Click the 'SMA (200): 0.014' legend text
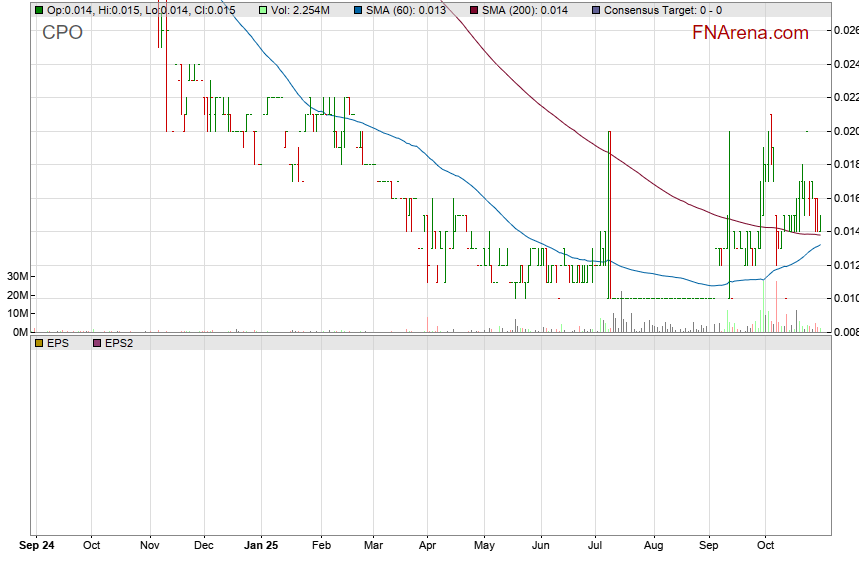The width and height of the screenshot is (859, 566). coord(524,10)
